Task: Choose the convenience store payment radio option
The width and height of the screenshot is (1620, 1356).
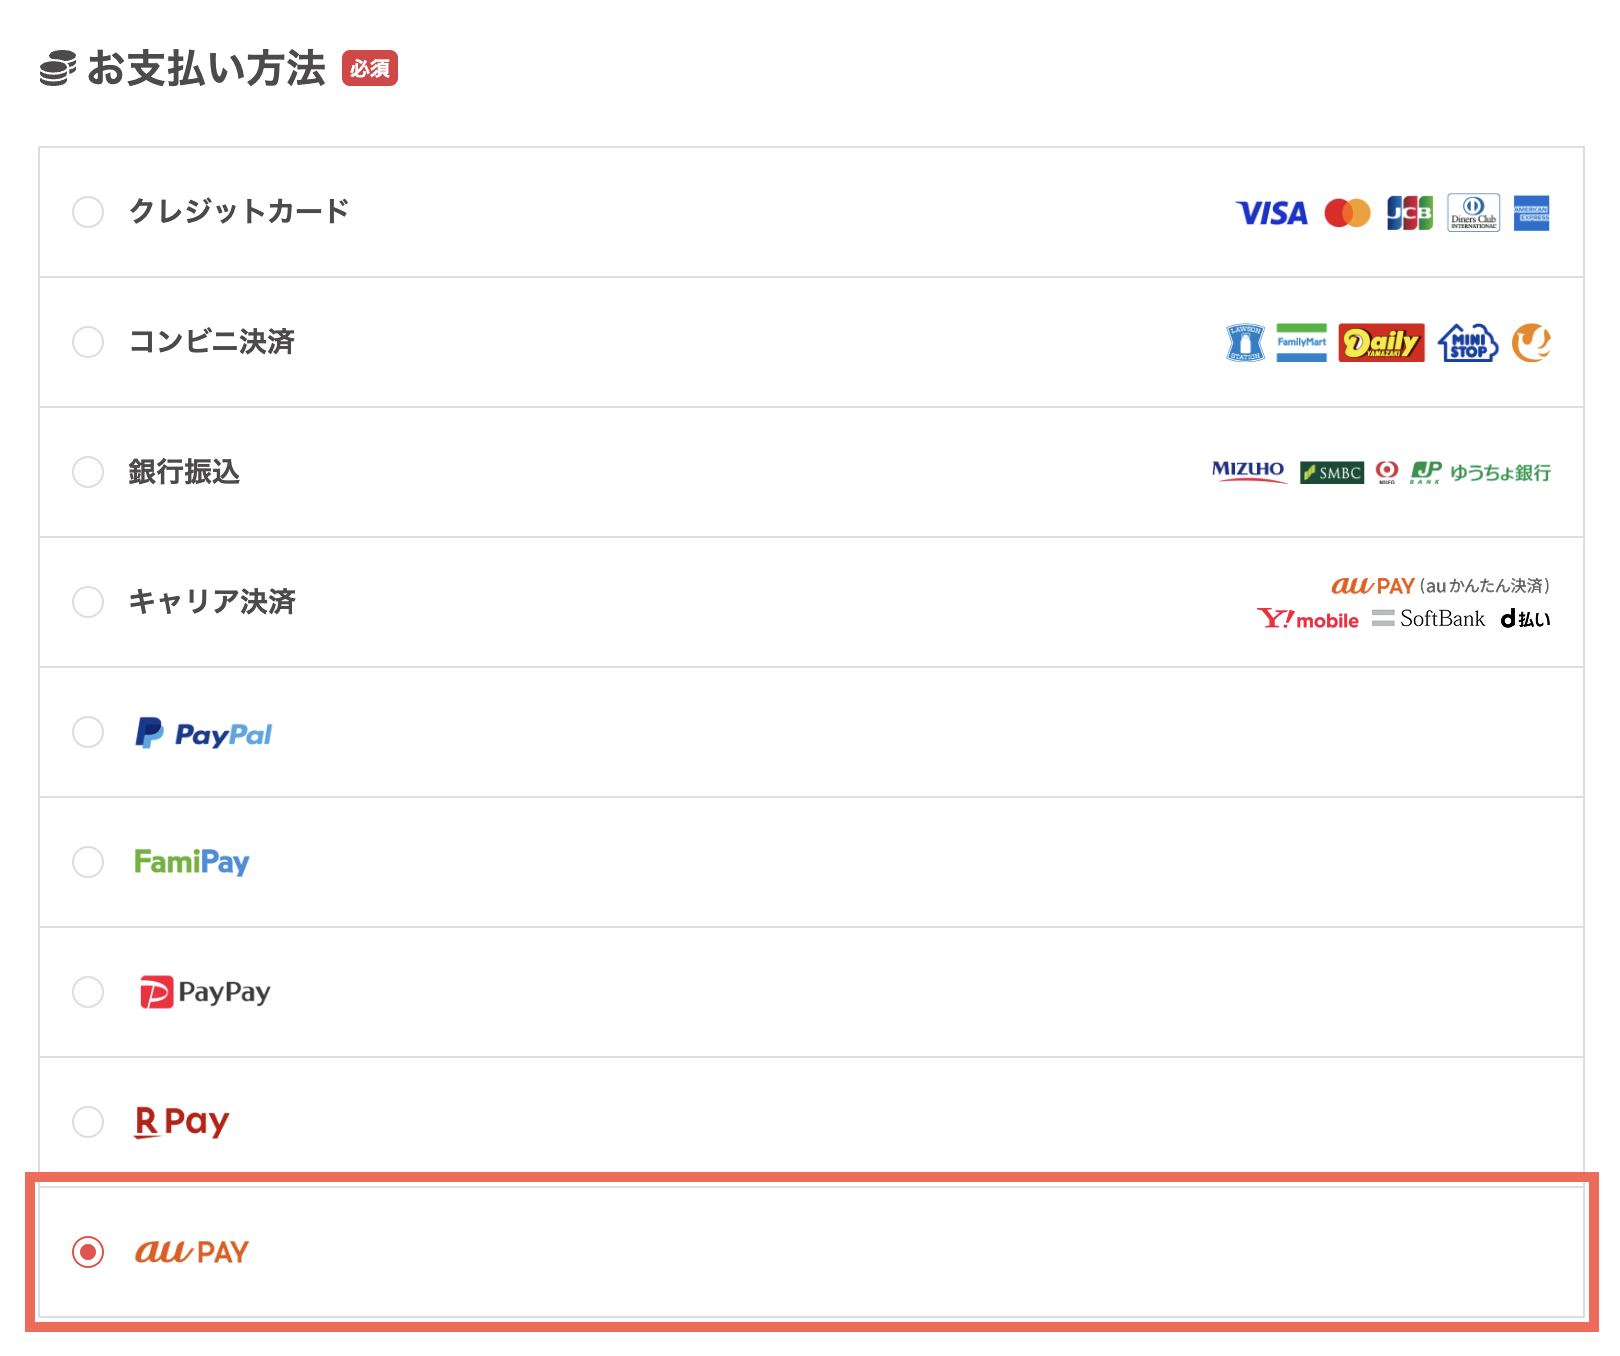Action: coord(88,342)
